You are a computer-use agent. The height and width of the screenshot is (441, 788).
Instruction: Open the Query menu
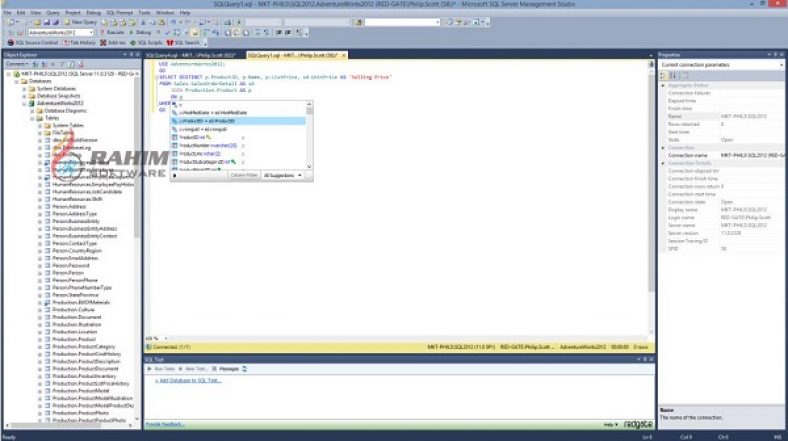(52, 13)
